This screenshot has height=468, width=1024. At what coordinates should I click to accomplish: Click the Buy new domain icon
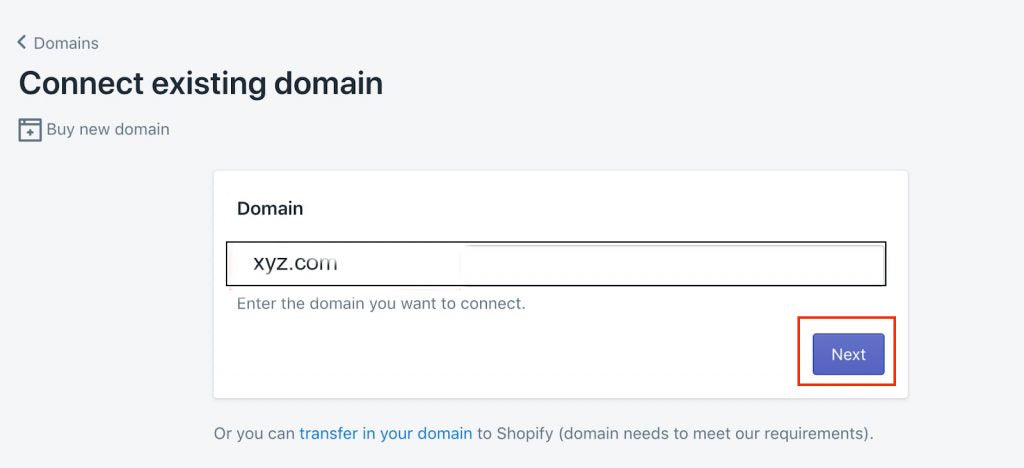coord(30,130)
